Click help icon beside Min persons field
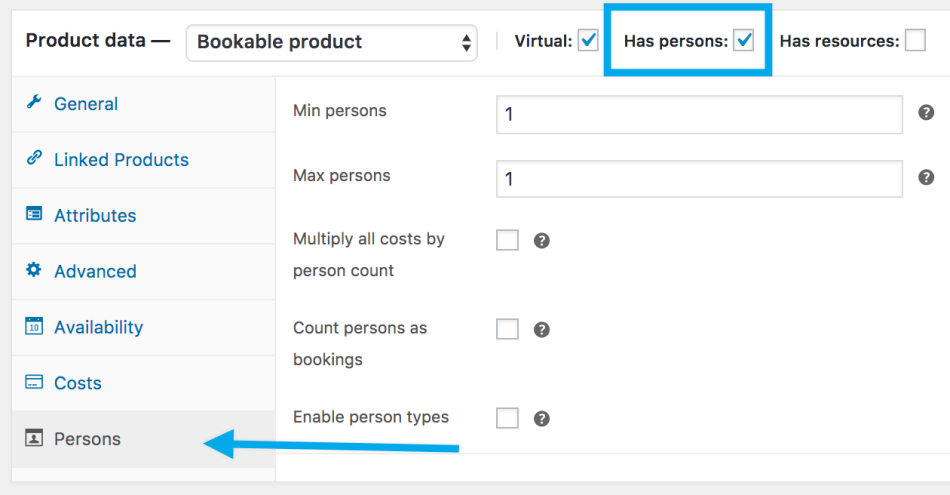The width and height of the screenshot is (950, 495). [x=926, y=113]
